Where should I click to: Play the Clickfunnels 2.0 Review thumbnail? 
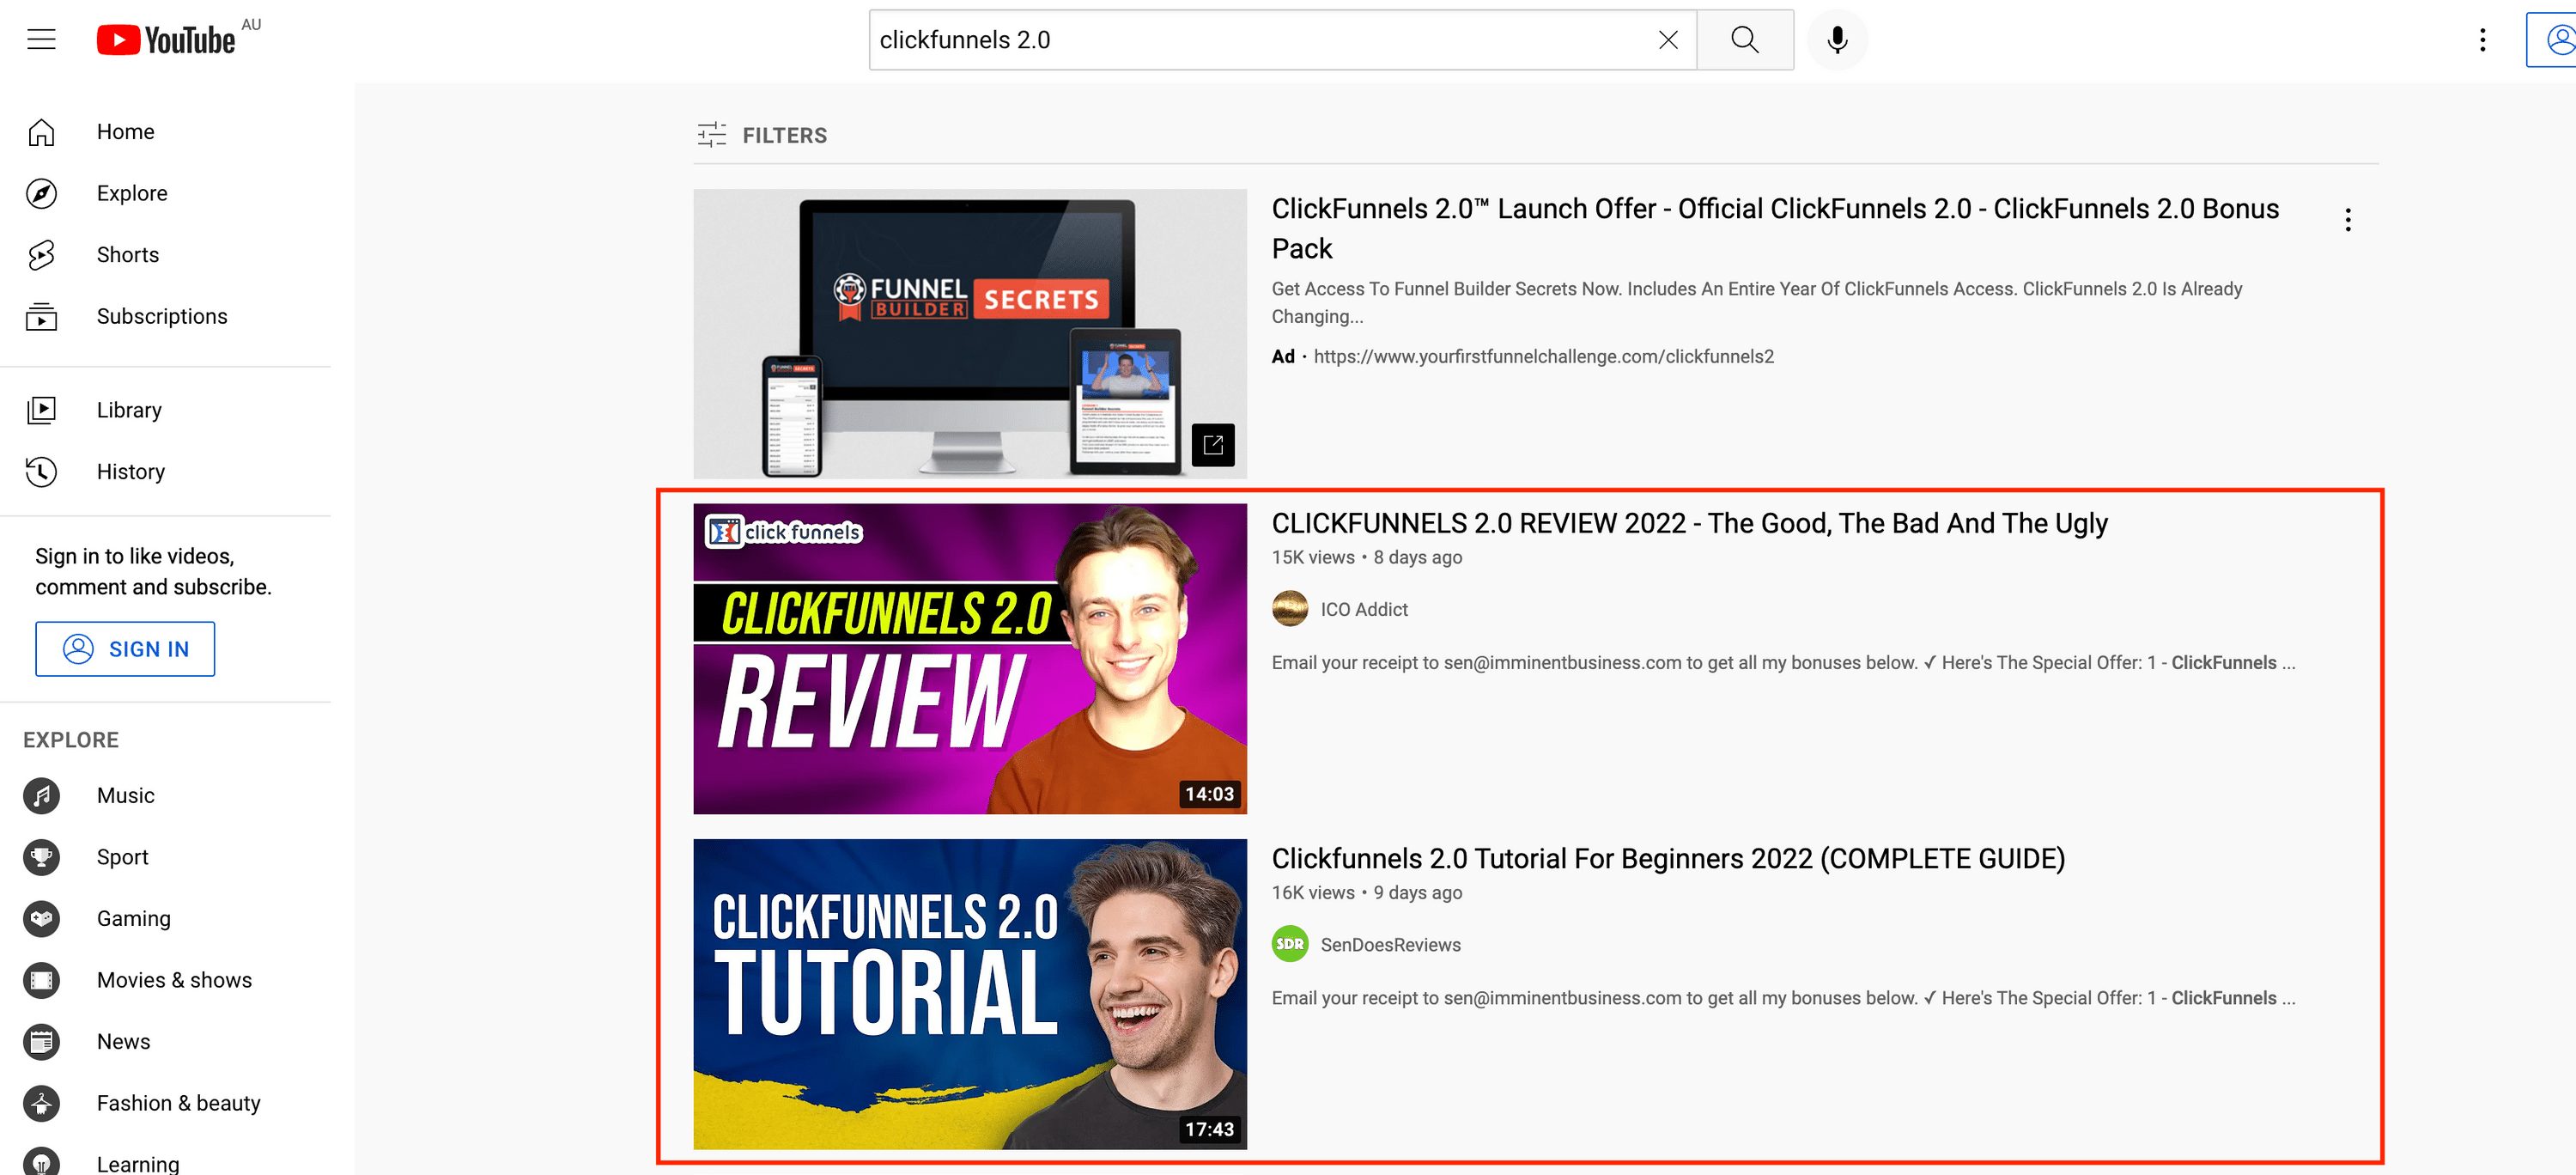[970, 659]
